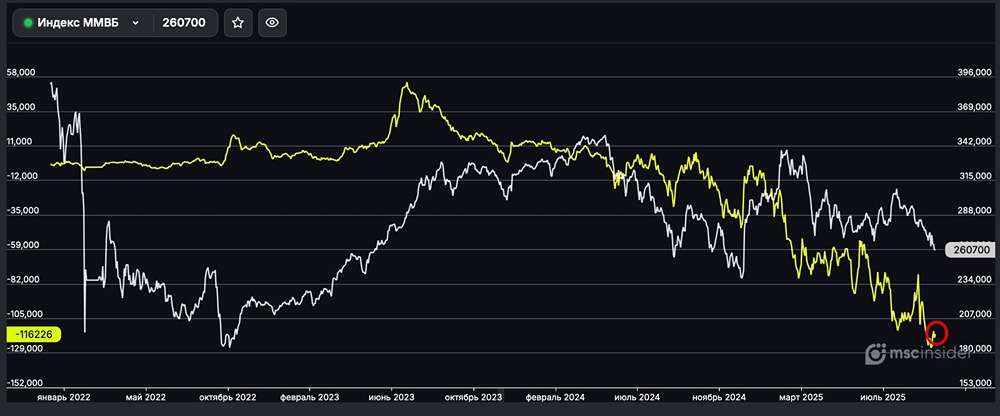Click the gray 260700 price tag on right axis

(x=969, y=250)
